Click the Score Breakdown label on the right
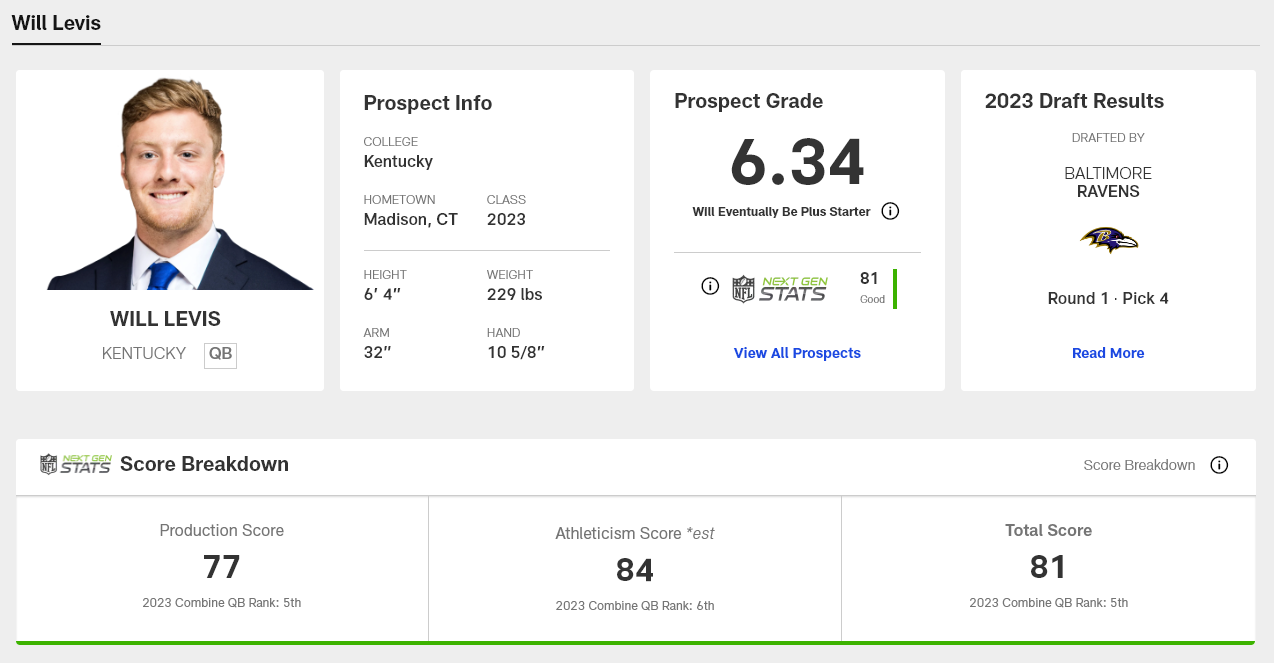Viewport: 1274px width, 663px height. point(1139,465)
